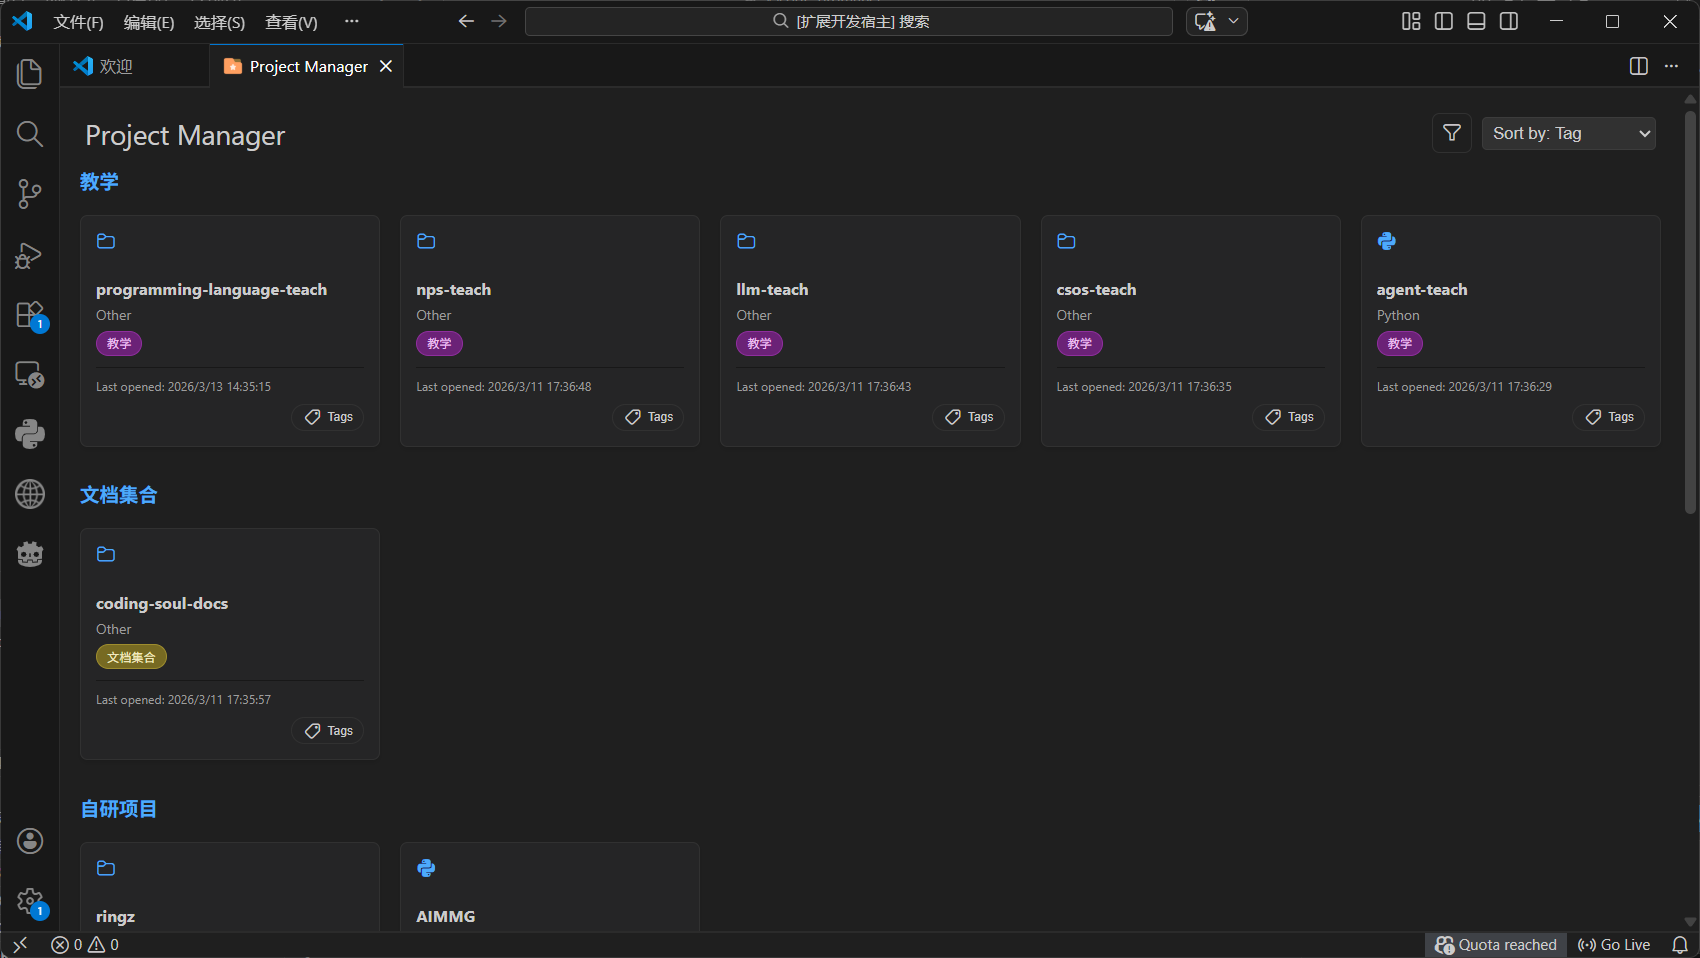Toggle the bottom panel
Image resolution: width=1700 pixels, height=958 pixels.
click(1476, 21)
